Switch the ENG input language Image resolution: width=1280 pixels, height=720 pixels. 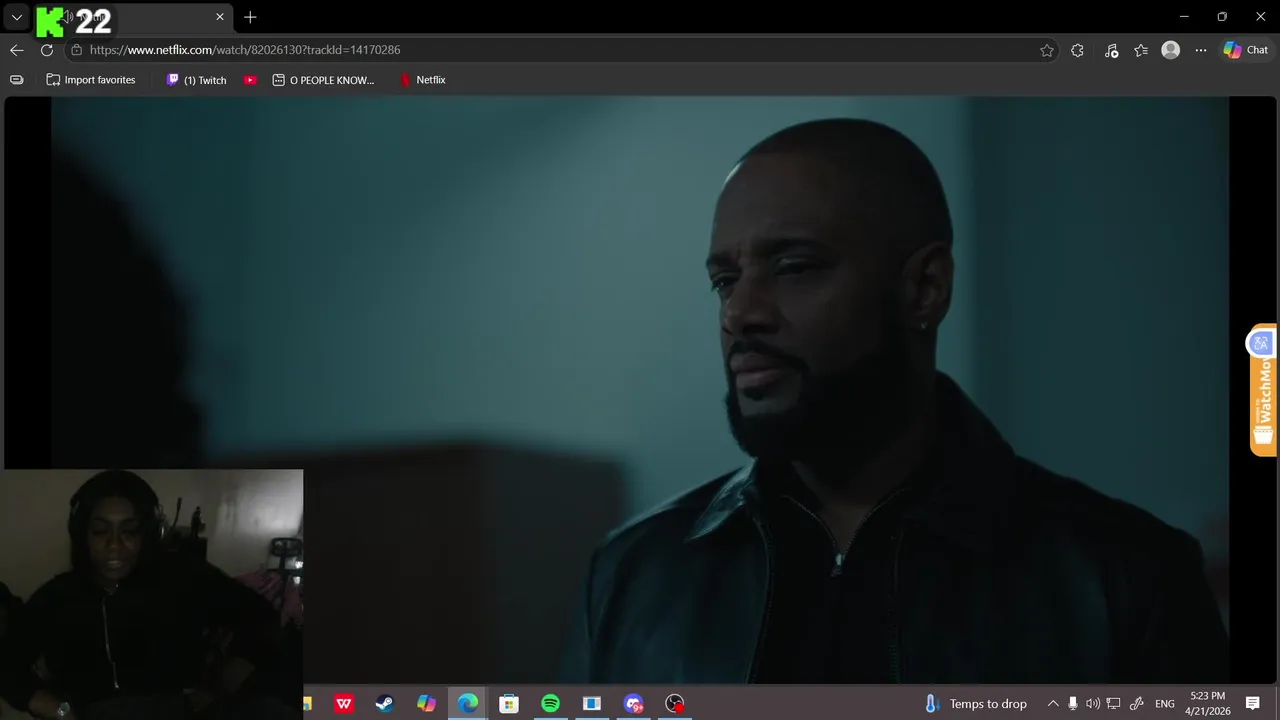click(1165, 704)
